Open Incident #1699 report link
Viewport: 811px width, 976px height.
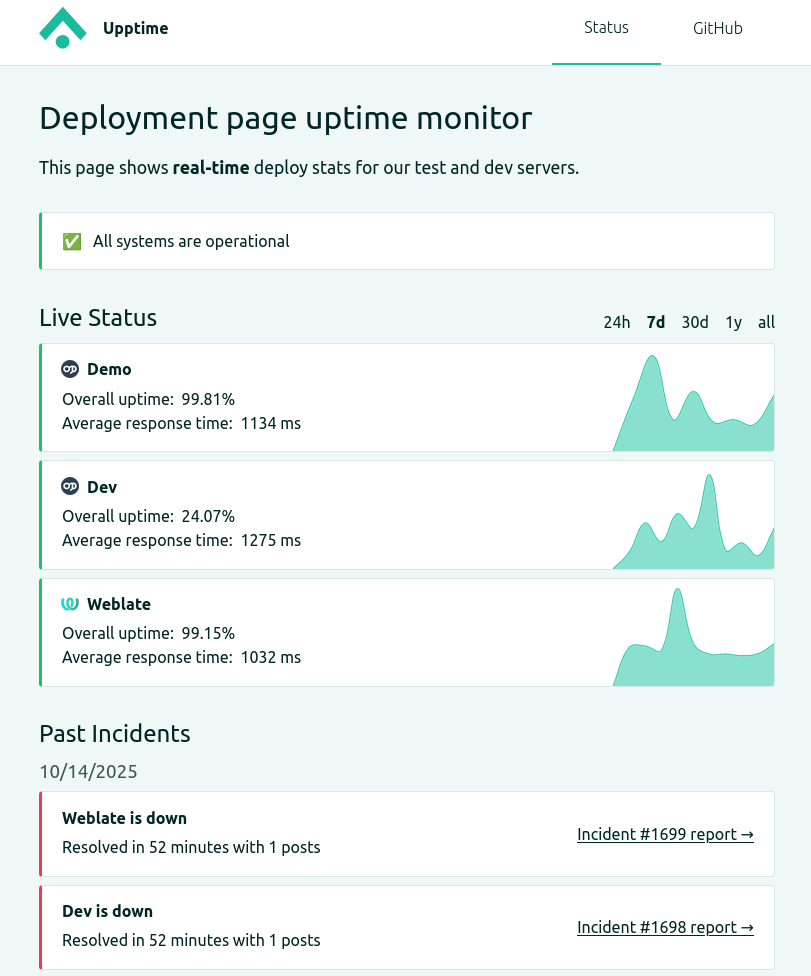pos(665,834)
